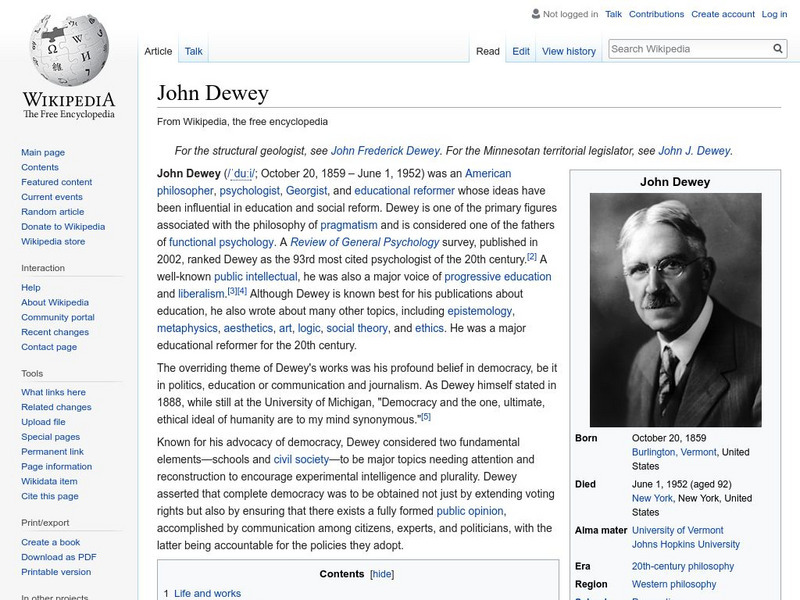Open the Contact page link
The width and height of the screenshot is (800, 600).
click(49, 346)
